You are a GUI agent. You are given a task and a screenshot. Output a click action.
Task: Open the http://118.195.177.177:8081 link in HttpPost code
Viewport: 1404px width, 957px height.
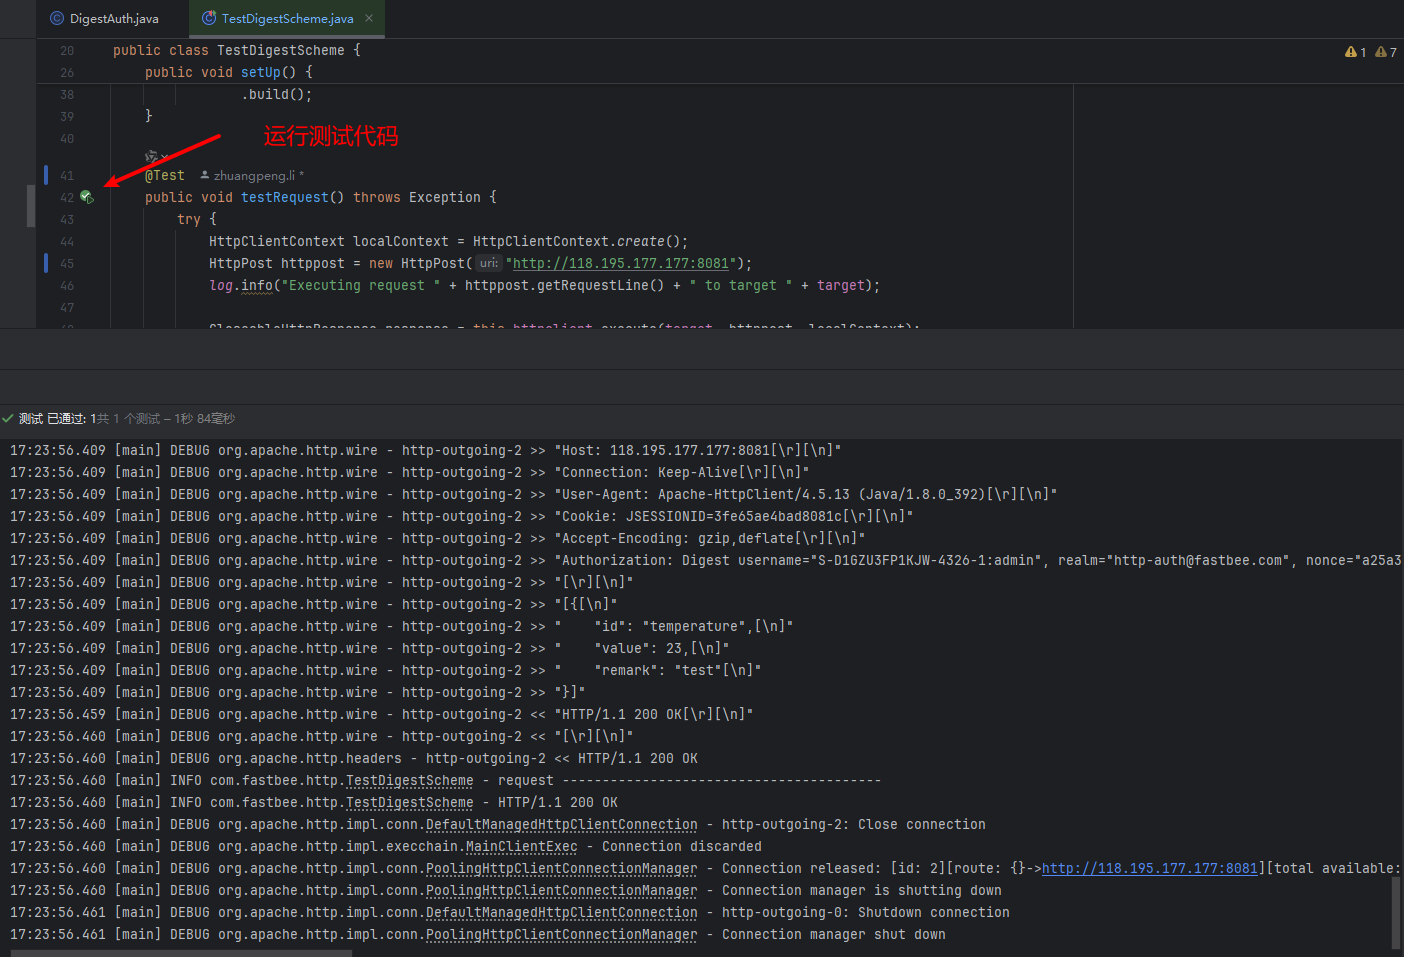621,263
